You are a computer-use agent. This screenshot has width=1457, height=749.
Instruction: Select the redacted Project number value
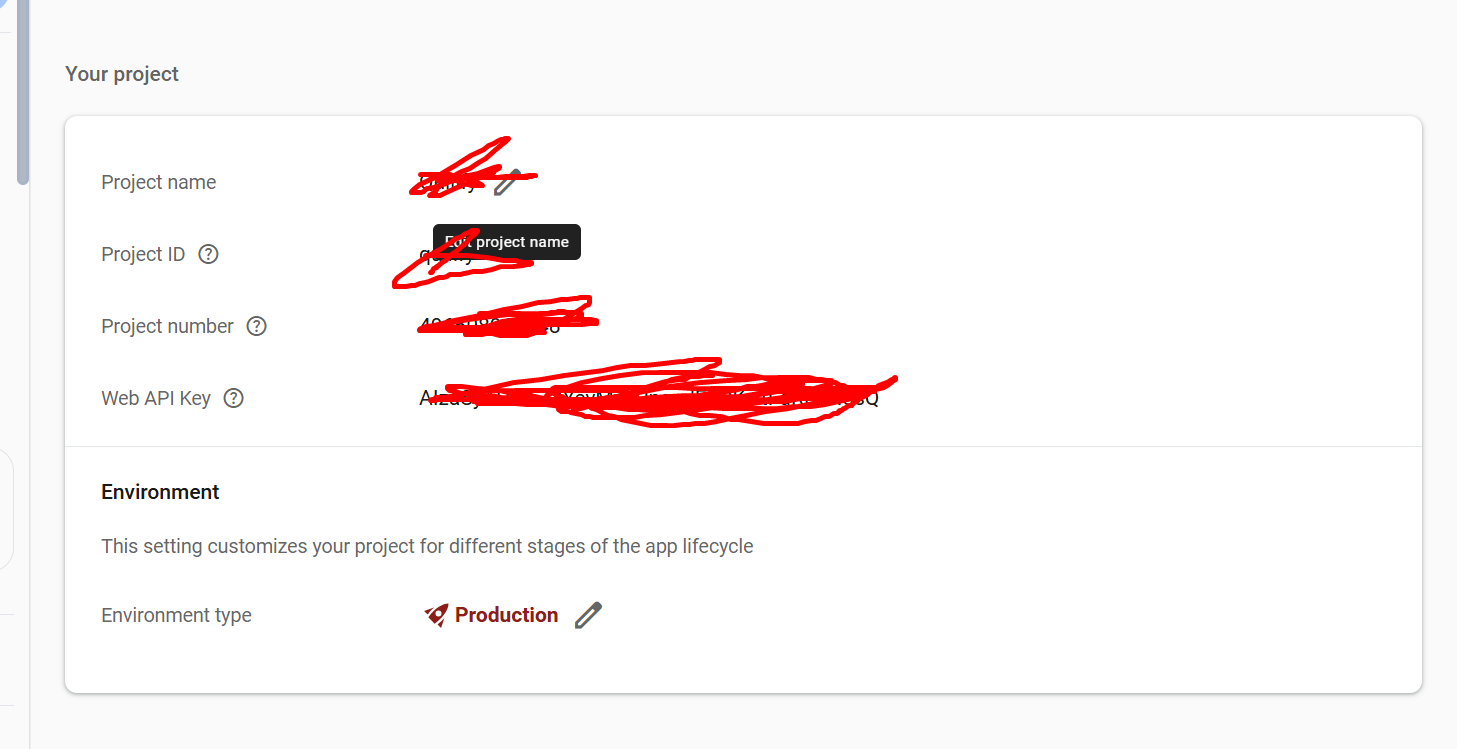490,326
